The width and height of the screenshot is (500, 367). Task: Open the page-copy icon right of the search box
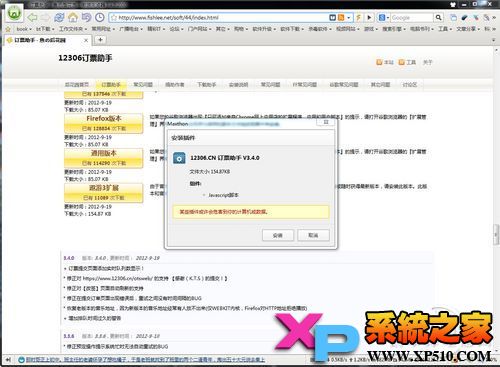pos(453,18)
